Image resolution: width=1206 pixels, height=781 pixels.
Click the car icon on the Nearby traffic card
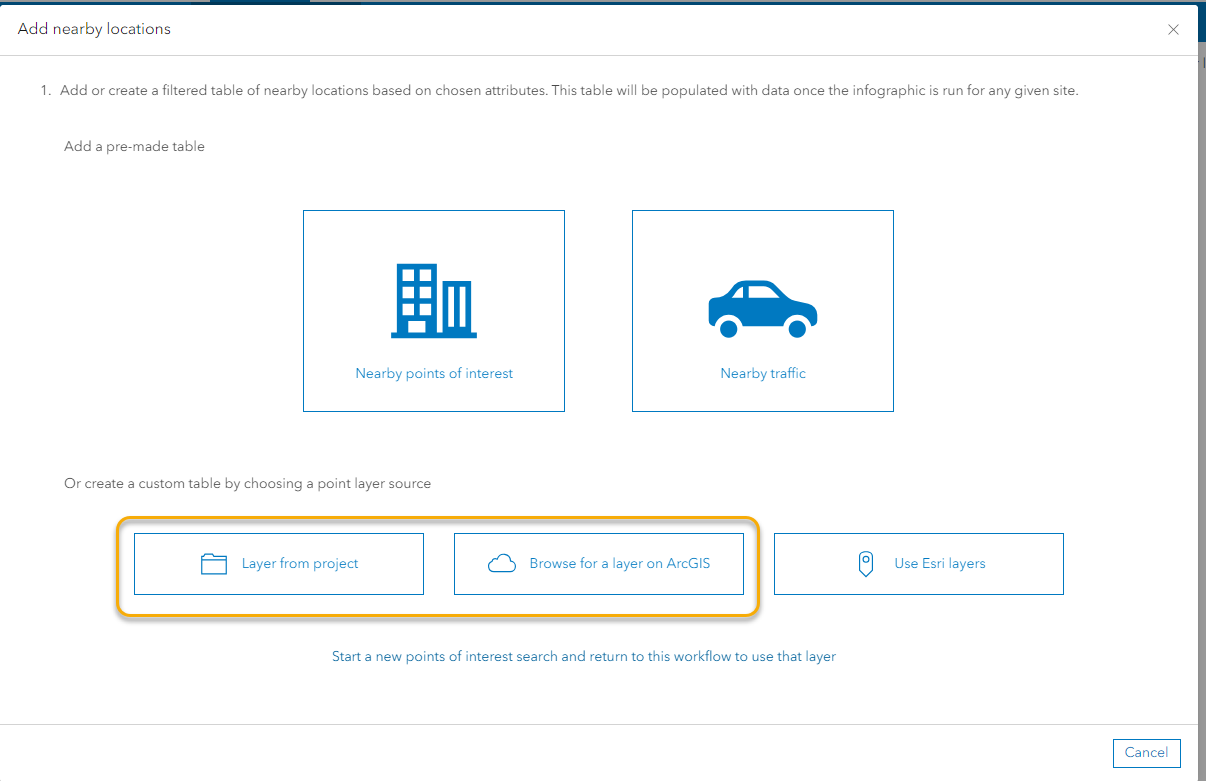762,305
